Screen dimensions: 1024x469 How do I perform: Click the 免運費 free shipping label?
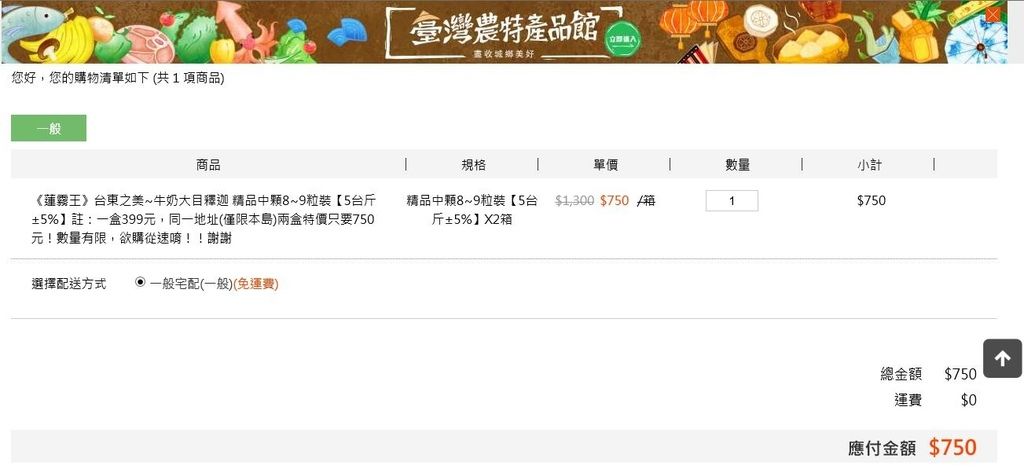(x=256, y=284)
